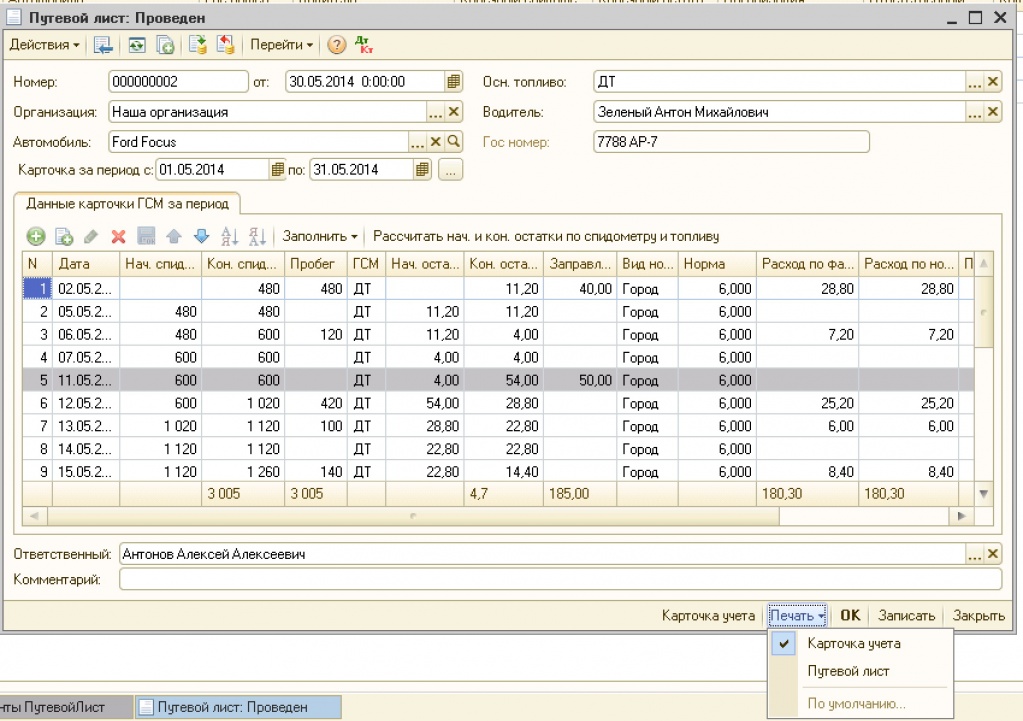Clear the Автомобиль field
Screen dimensions: 1023x721
435,142
